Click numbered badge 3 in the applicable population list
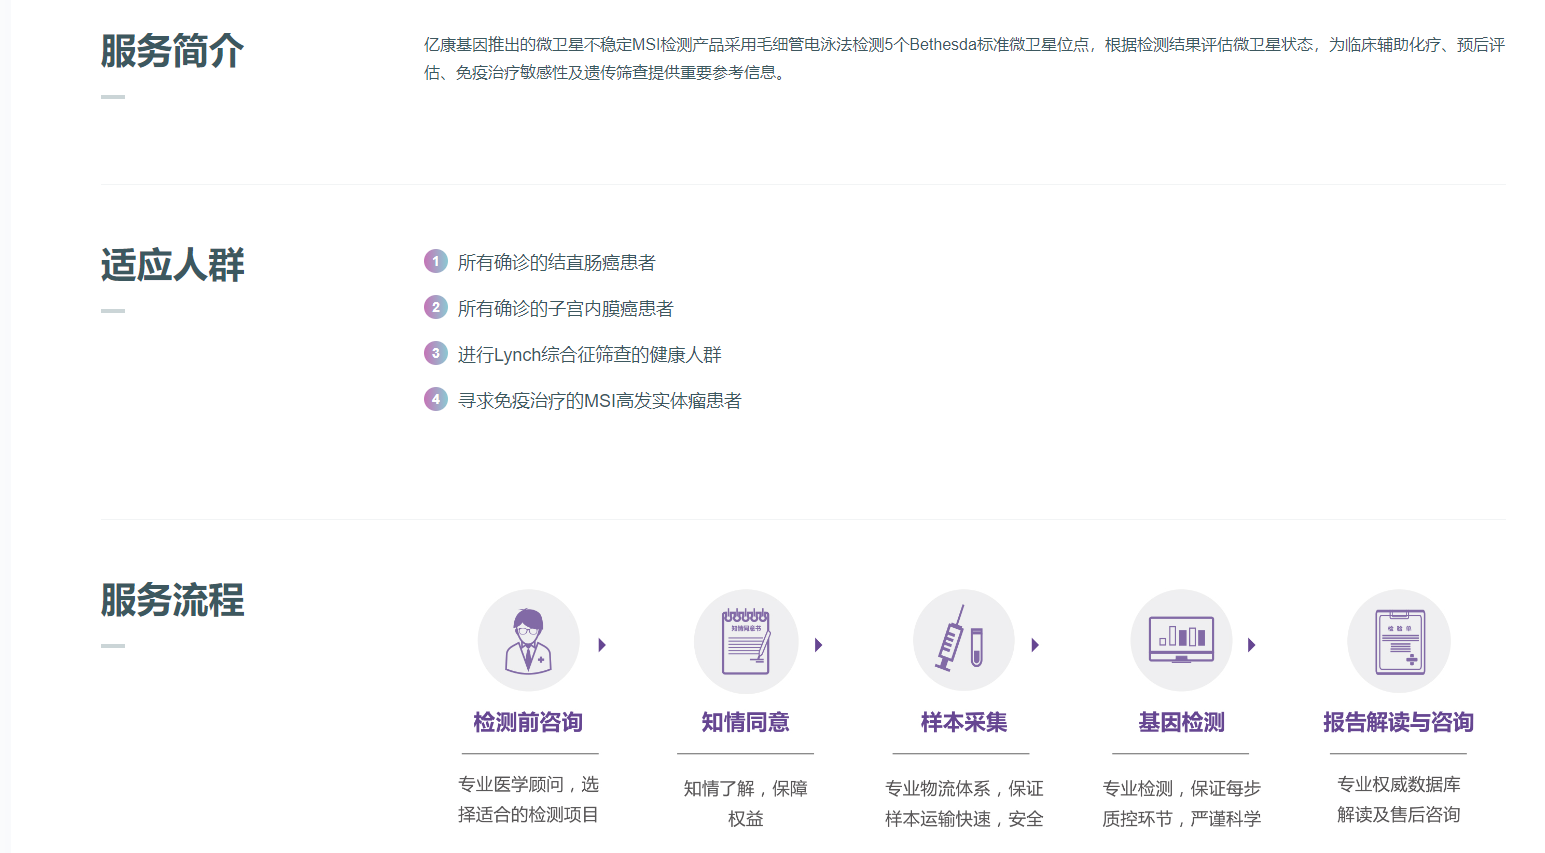The height and width of the screenshot is (853, 1545). pyautogui.click(x=435, y=353)
